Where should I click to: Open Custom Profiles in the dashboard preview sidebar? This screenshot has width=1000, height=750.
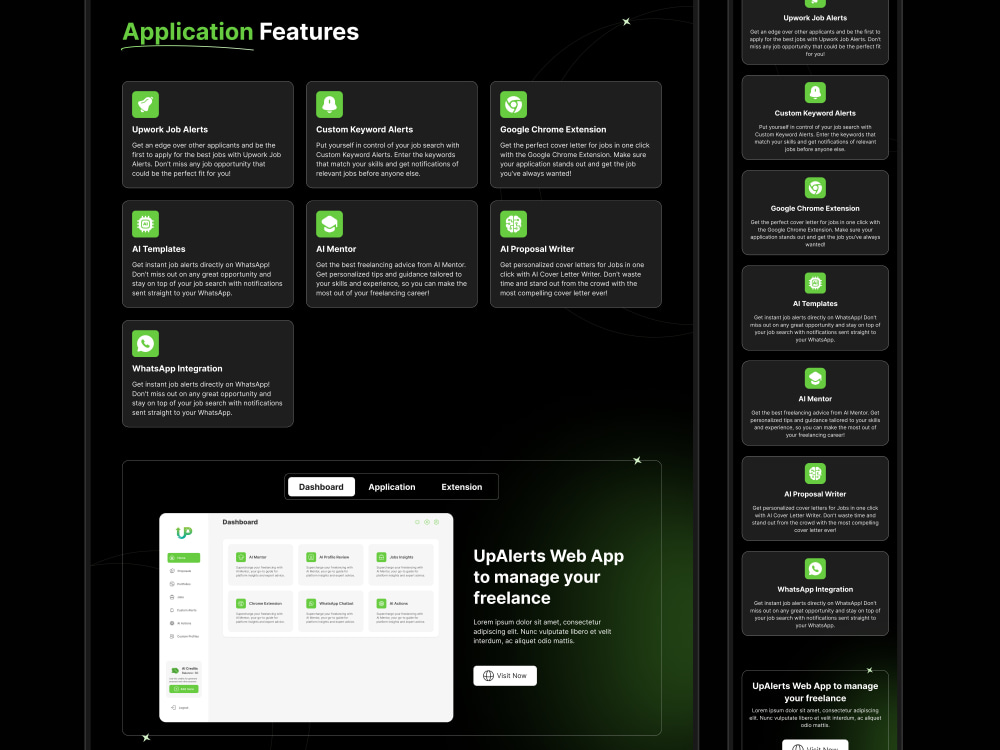click(x=184, y=636)
